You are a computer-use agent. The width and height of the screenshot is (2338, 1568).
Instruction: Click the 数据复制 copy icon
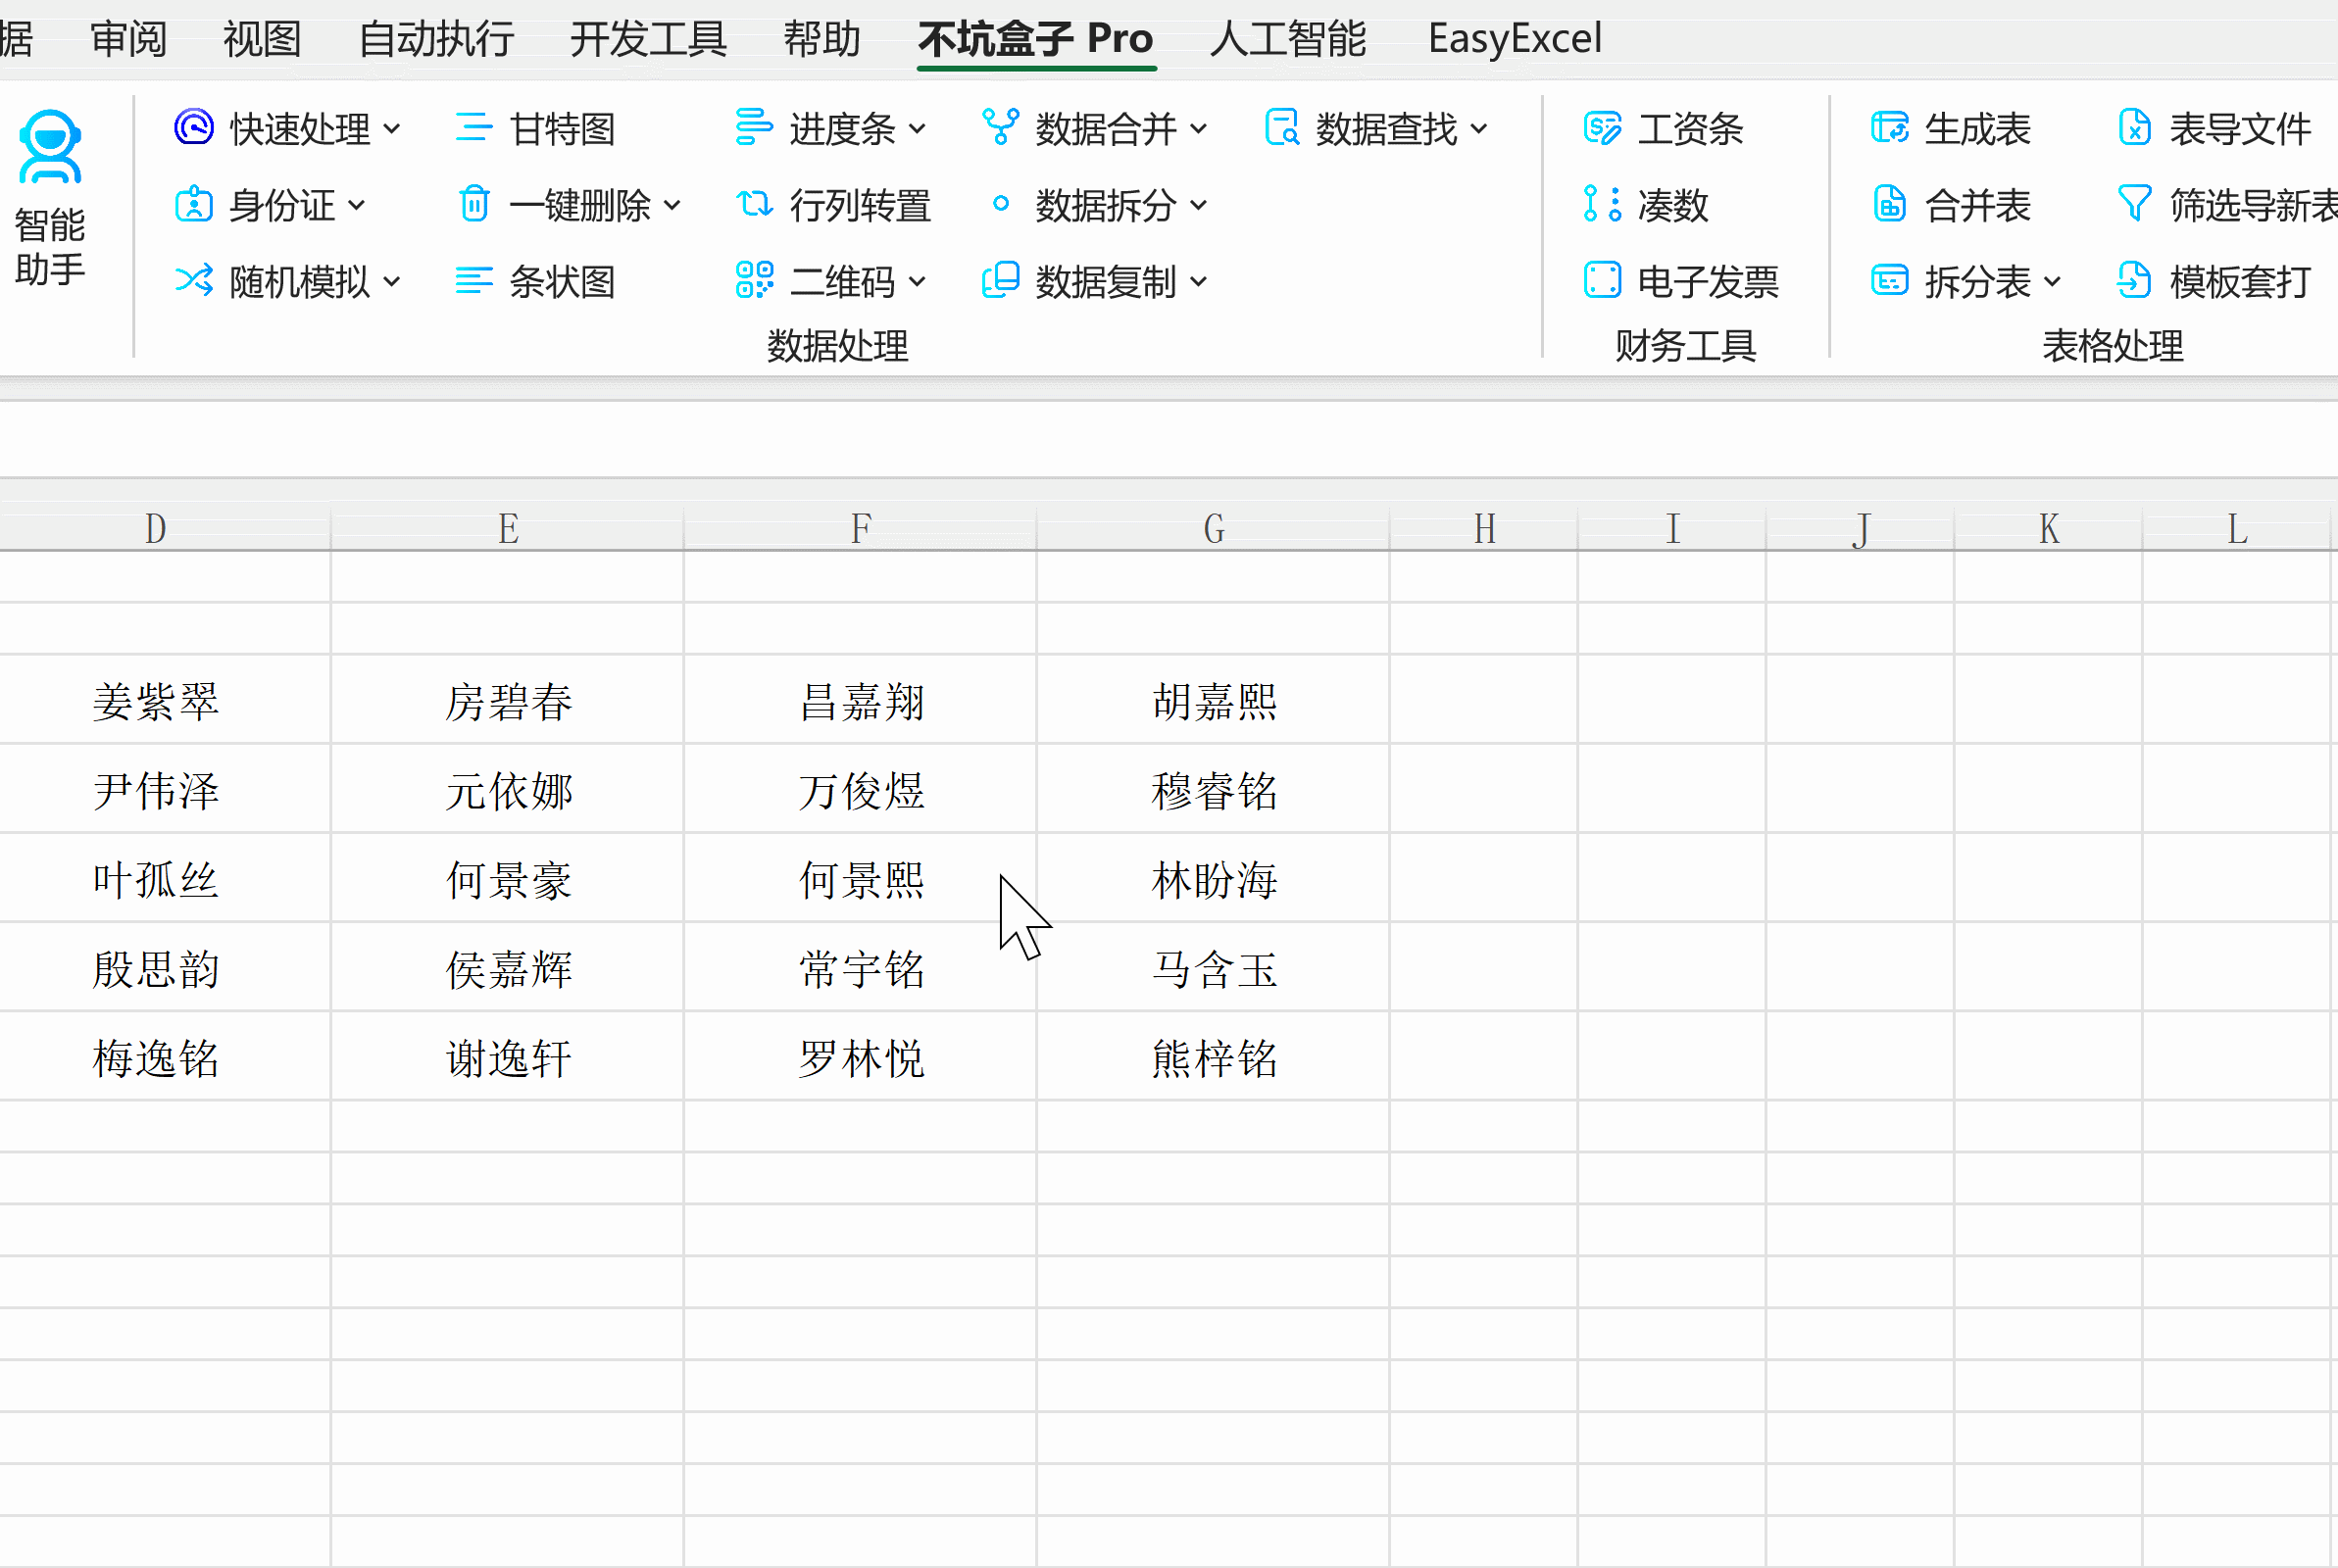coord(1000,281)
